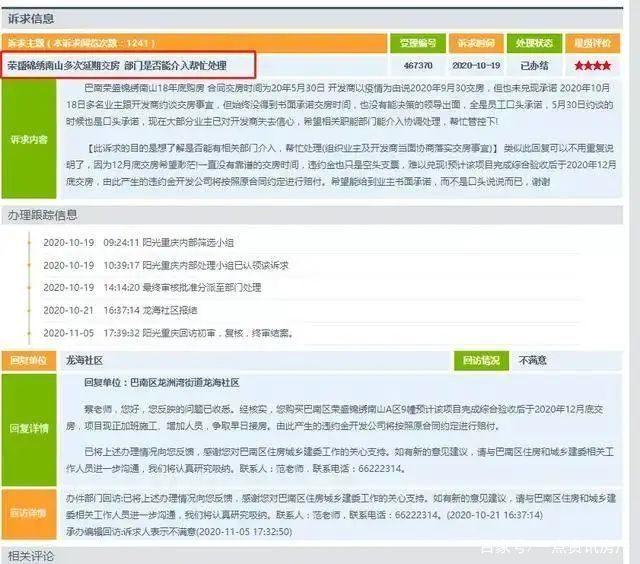Open the appeal title 荣盛锦绣南山多次延期交房
640x564 pixels.
coord(117,65)
